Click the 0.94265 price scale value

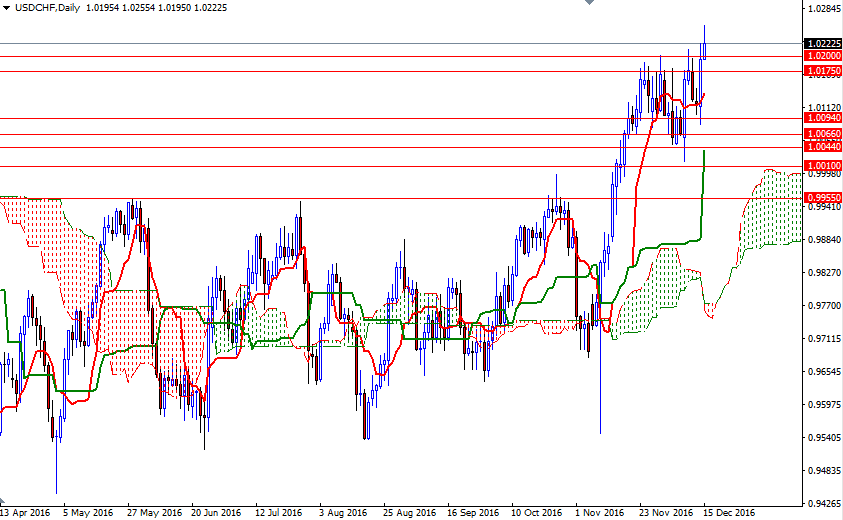pyautogui.click(x=824, y=504)
